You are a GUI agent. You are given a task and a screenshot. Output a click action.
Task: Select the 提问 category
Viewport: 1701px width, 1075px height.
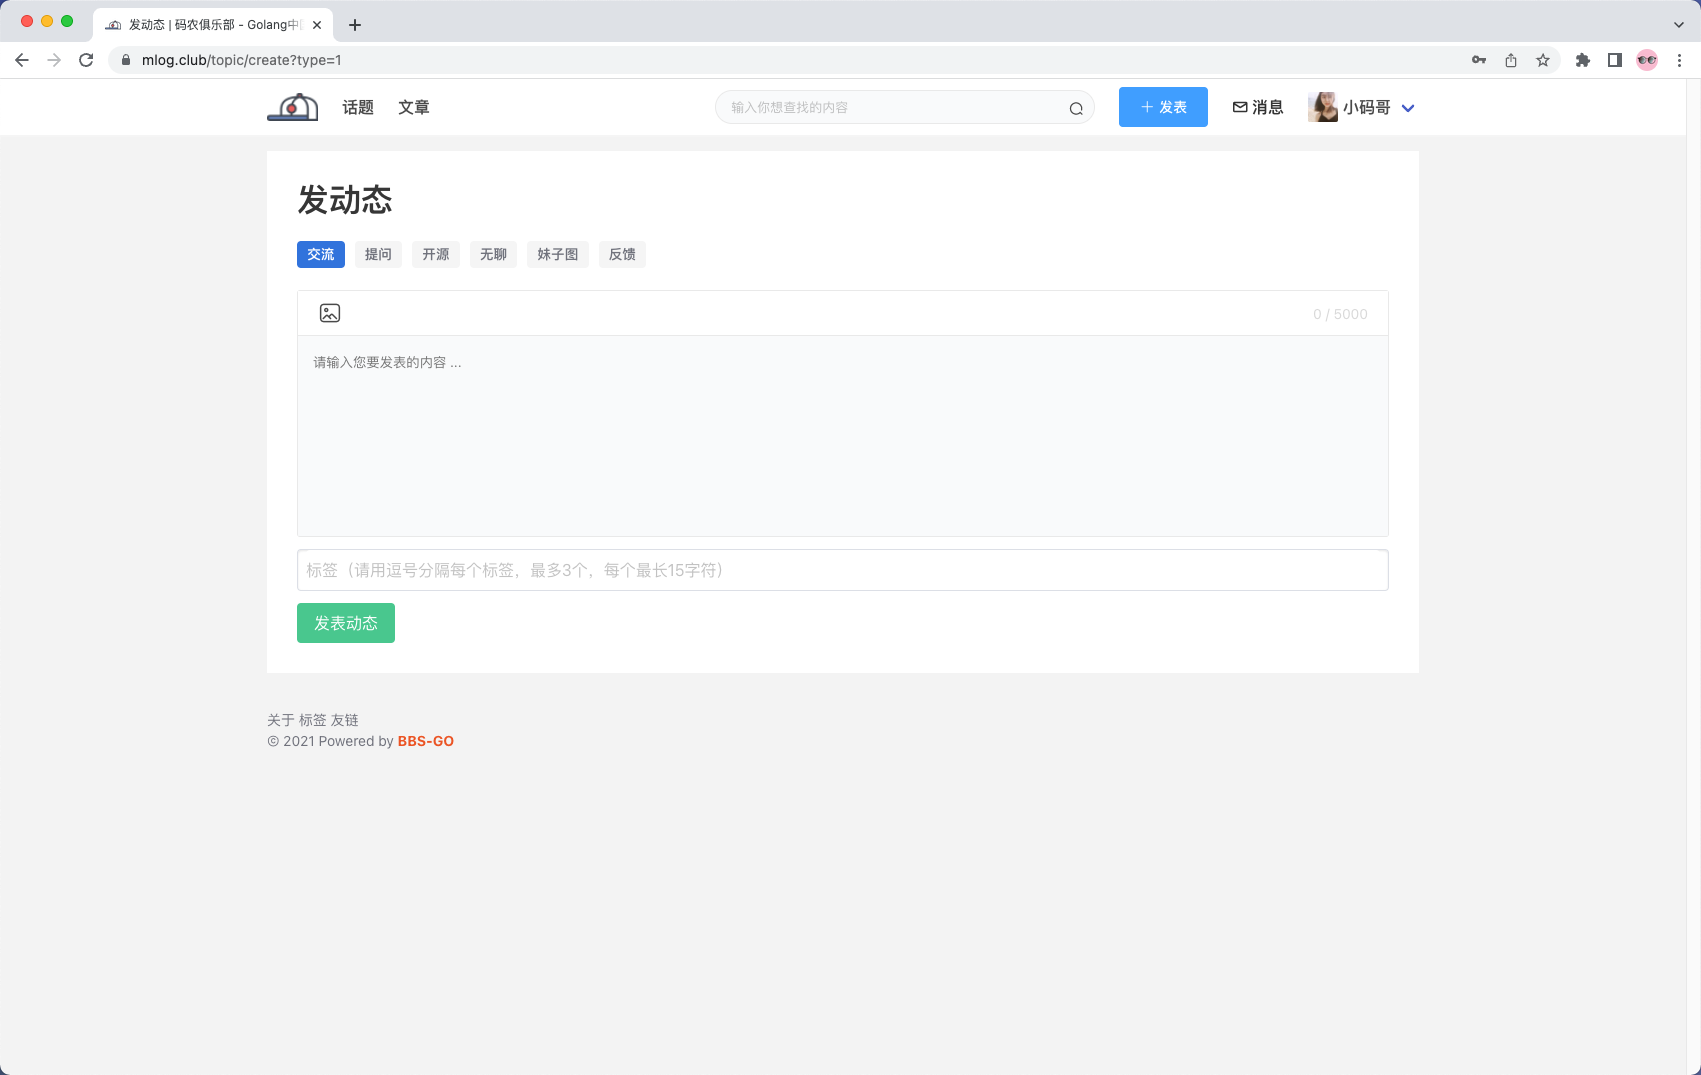tap(378, 254)
